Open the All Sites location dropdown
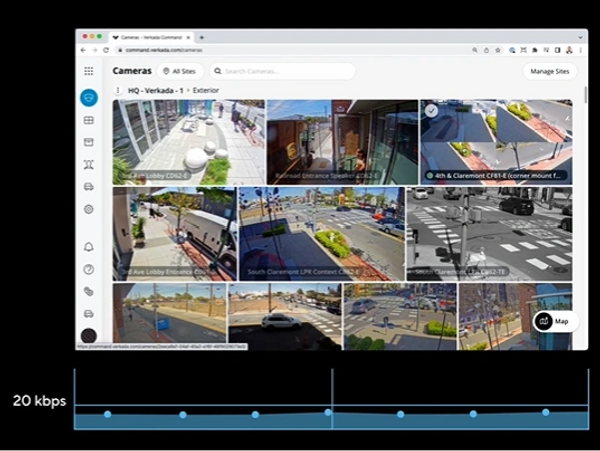The height and width of the screenshot is (451, 600). 180,71
